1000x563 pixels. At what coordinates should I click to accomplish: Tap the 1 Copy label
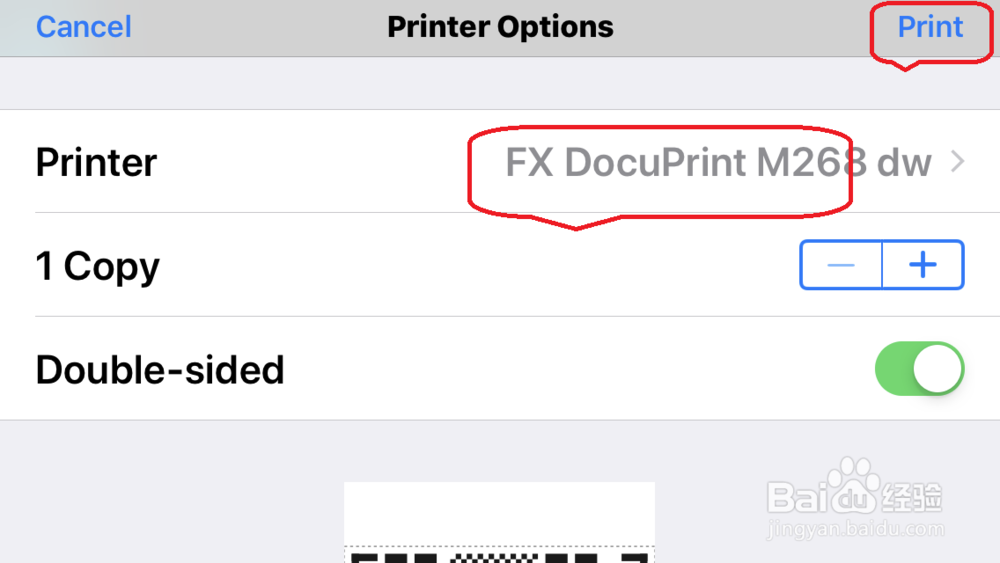point(98,266)
